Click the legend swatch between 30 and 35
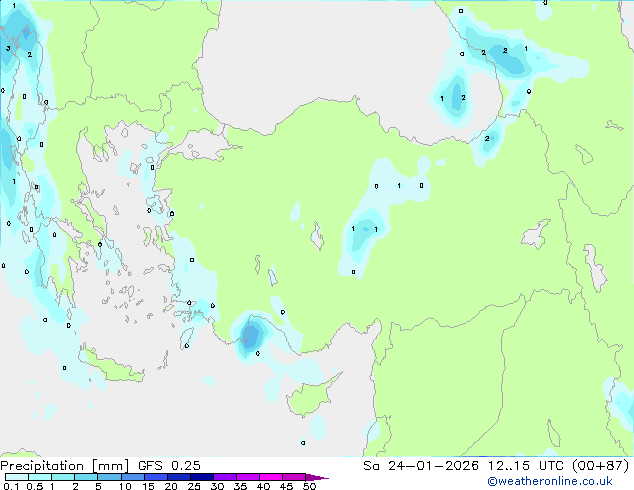Image resolution: width=634 pixels, height=490 pixels. click(225, 477)
